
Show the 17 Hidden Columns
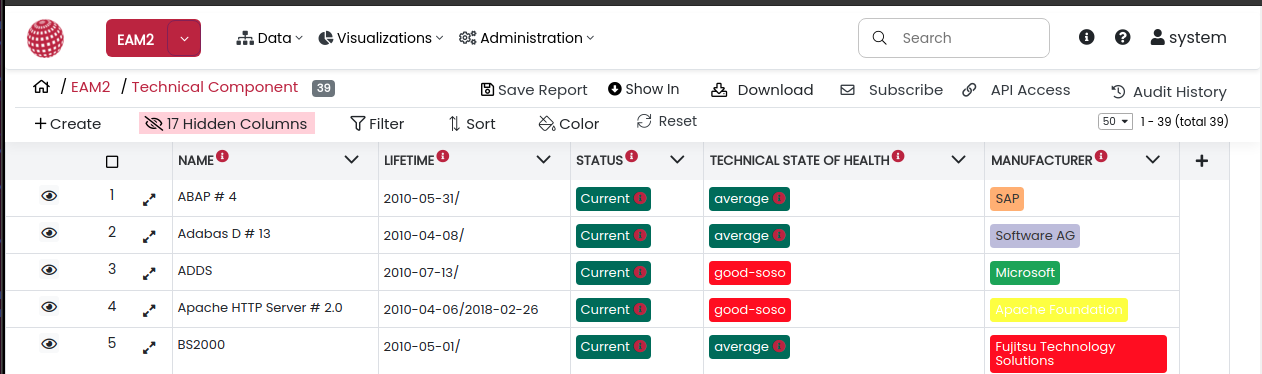click(227, 124)
